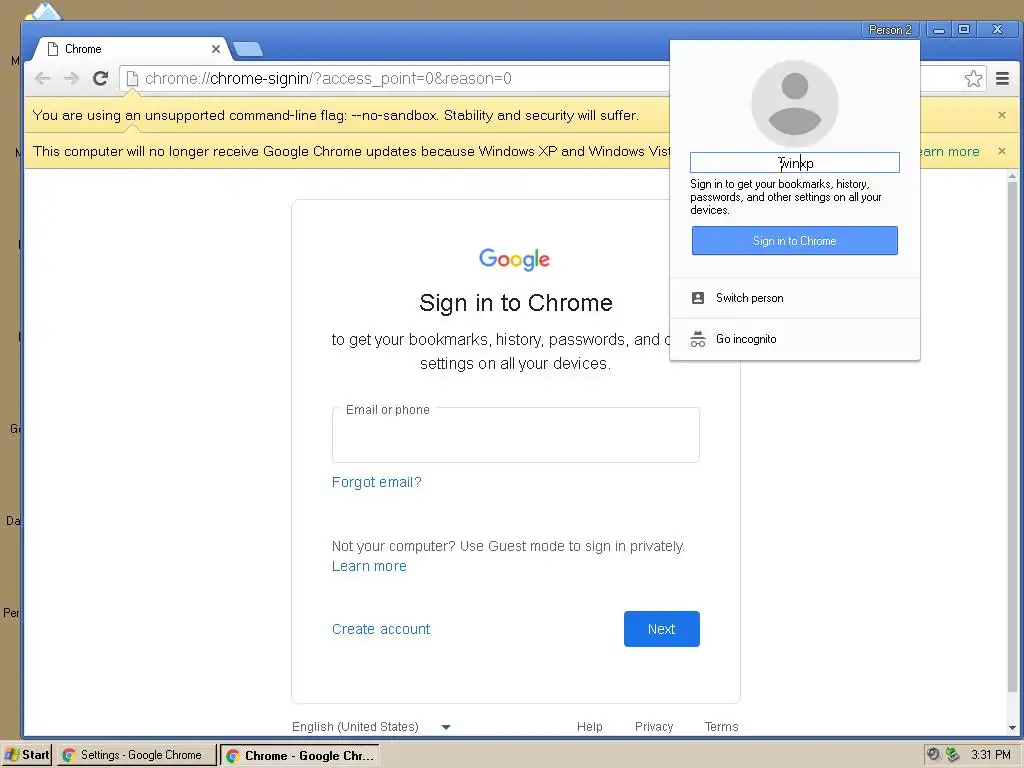Open the Help link in the footer
The height and width of the screenshot is (768, 1024).
(590, 727)
